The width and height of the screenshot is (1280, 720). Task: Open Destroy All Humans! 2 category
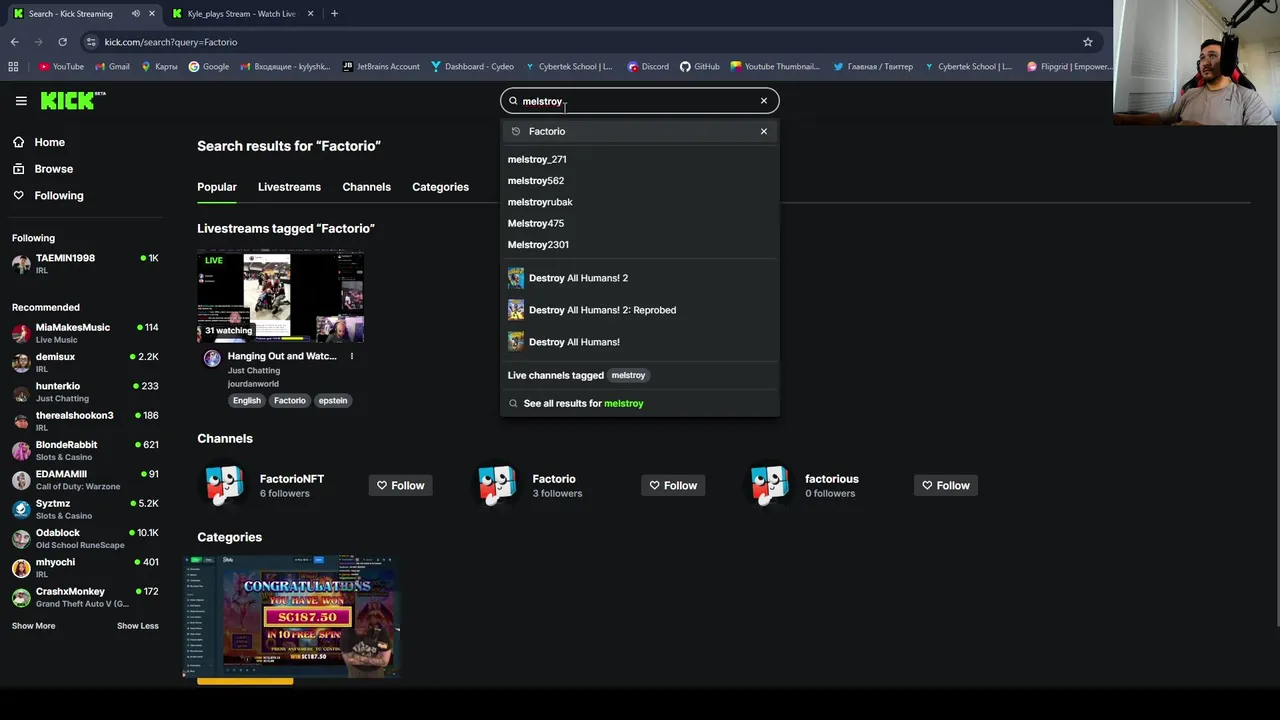640,278
